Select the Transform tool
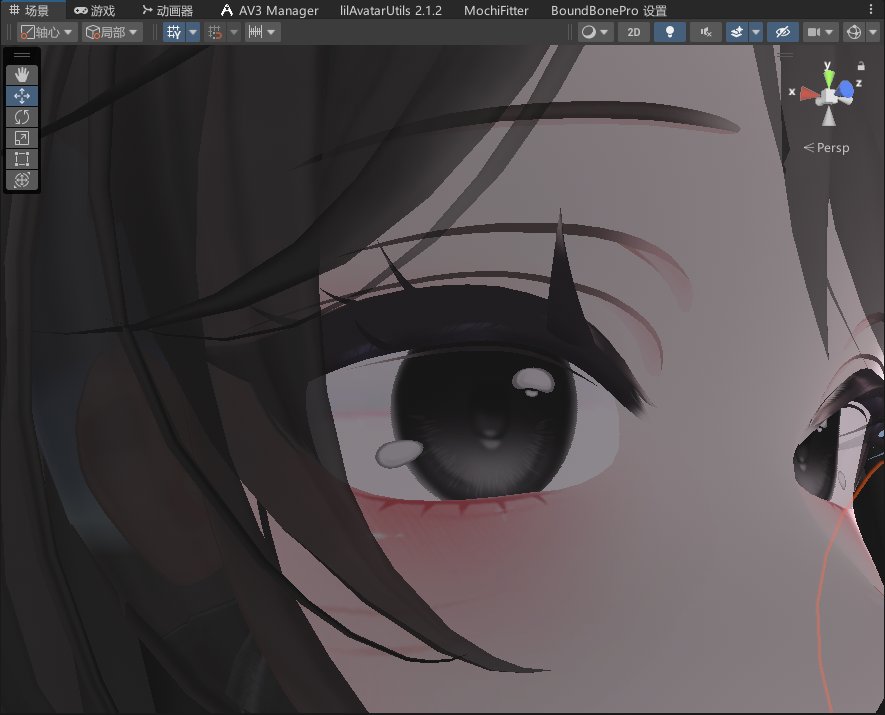885x715 pixels. tap(22, 180)
